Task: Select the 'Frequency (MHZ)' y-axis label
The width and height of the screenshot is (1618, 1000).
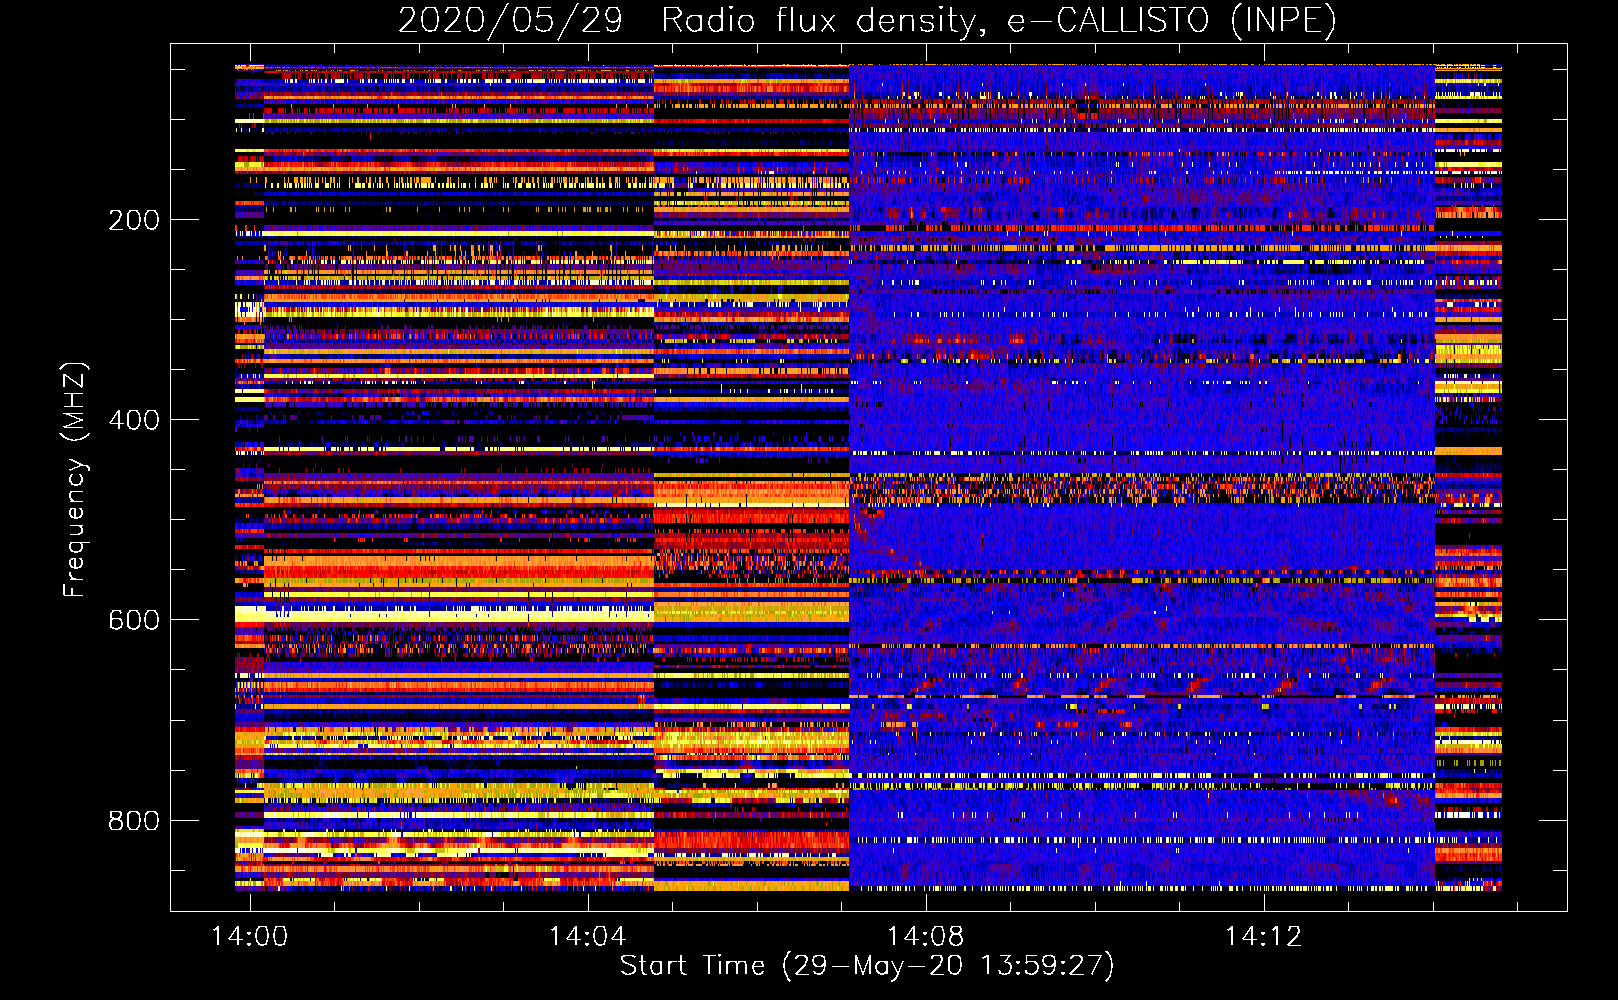Action: [x=75, y=480]
